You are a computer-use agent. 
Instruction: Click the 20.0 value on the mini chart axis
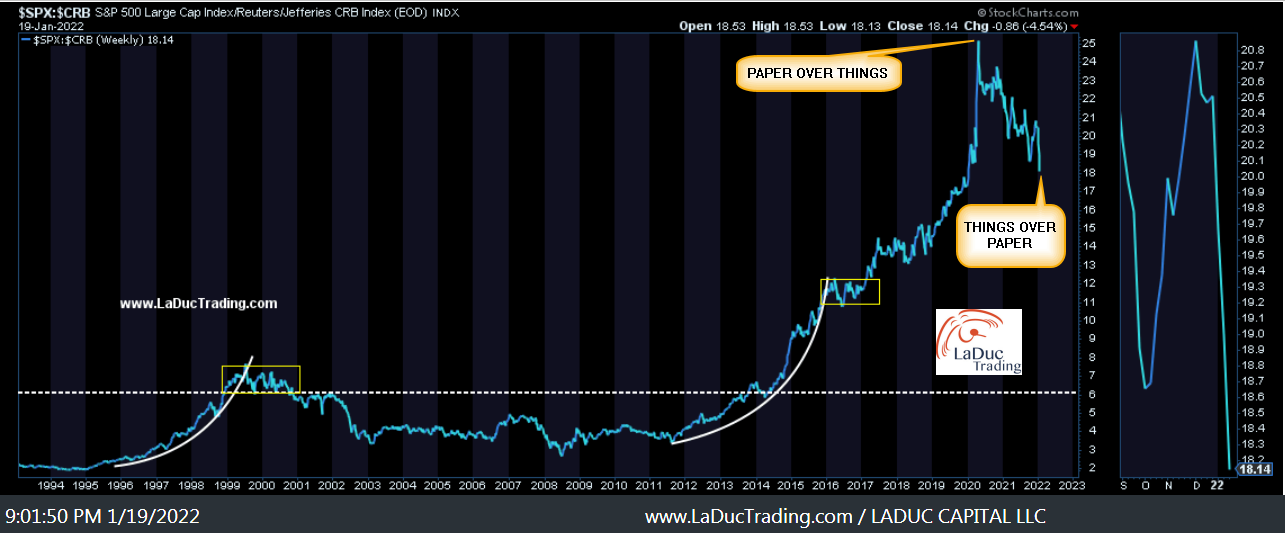1252,176
